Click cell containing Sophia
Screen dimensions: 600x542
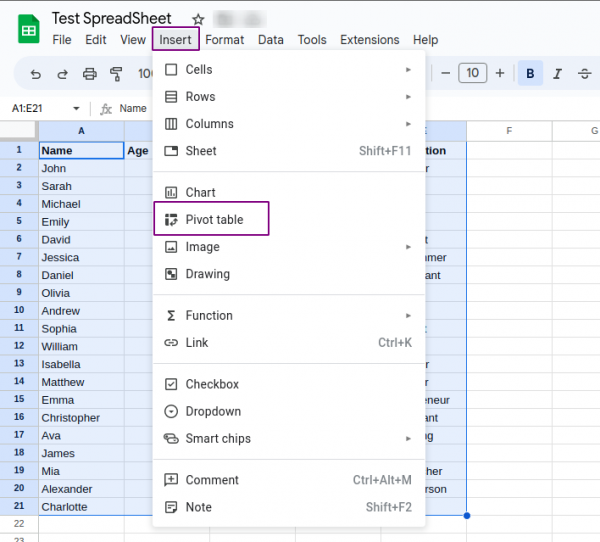(82, 328)
